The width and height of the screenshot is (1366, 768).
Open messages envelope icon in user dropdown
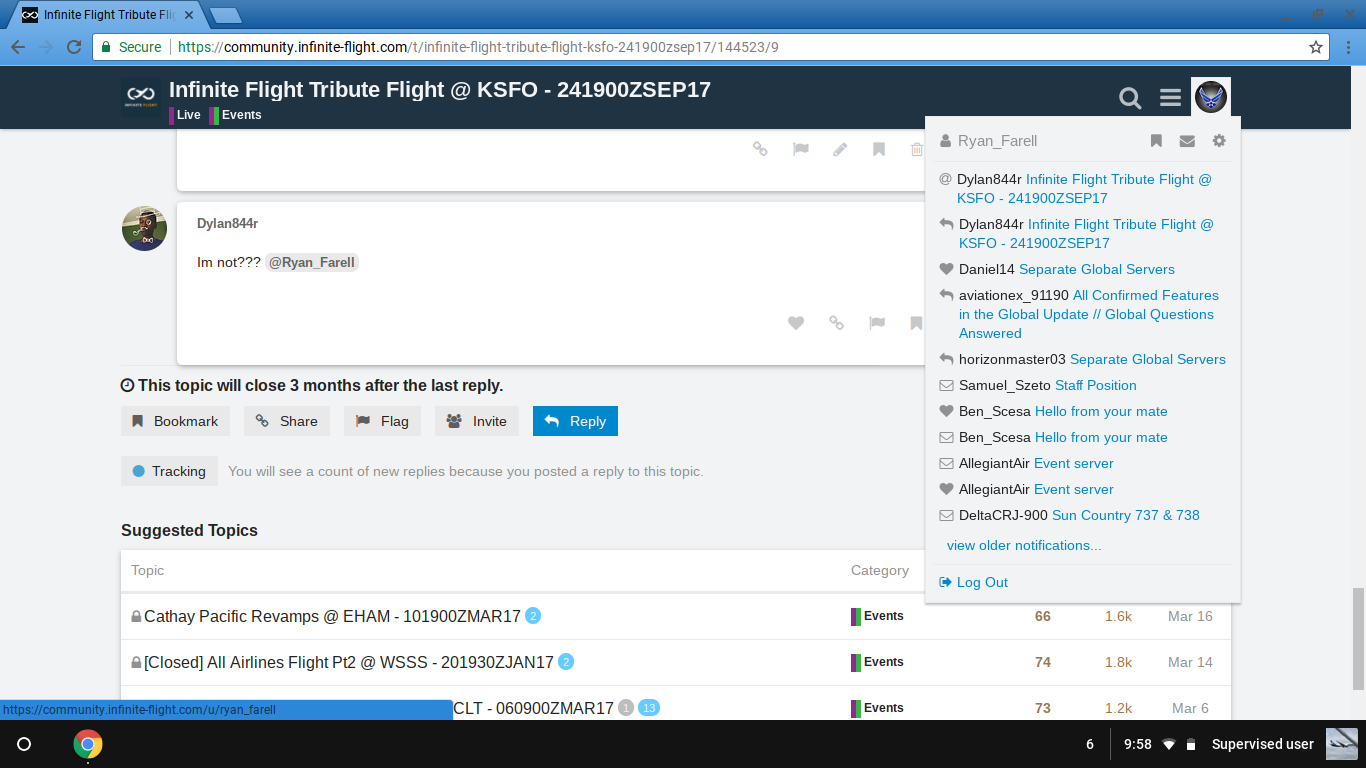(x=1187, y=141)
